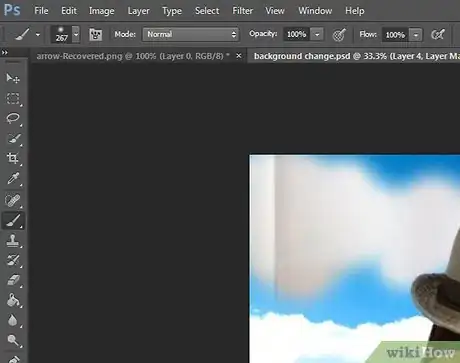Select the Blur tool

point(13,320)
